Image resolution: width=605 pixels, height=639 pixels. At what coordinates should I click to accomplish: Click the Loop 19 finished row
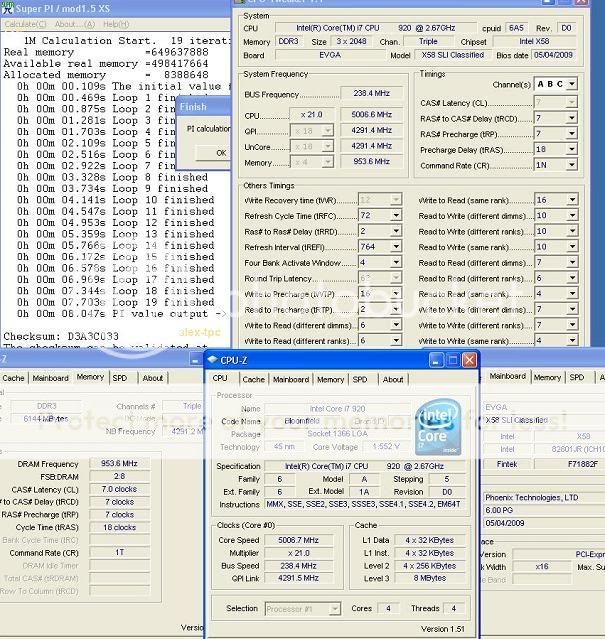click(x=116, y=302)
